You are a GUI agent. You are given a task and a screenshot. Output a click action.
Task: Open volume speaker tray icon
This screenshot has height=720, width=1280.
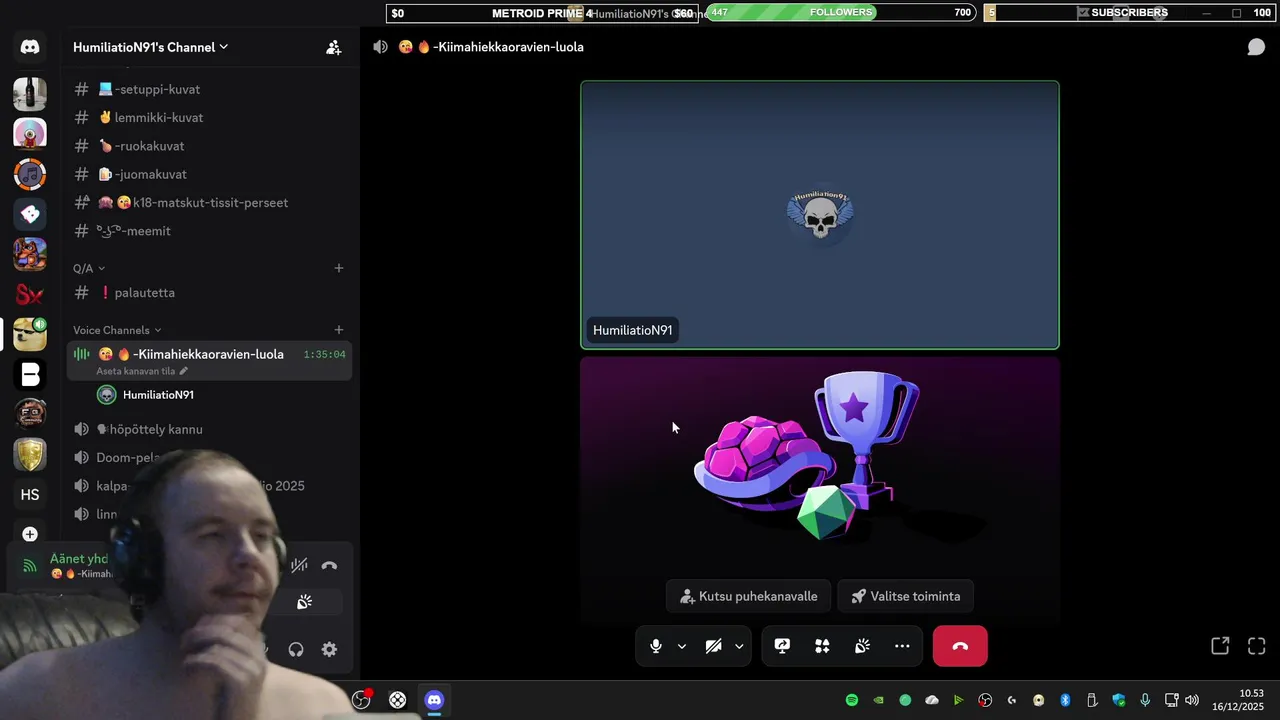(1191, 700)
